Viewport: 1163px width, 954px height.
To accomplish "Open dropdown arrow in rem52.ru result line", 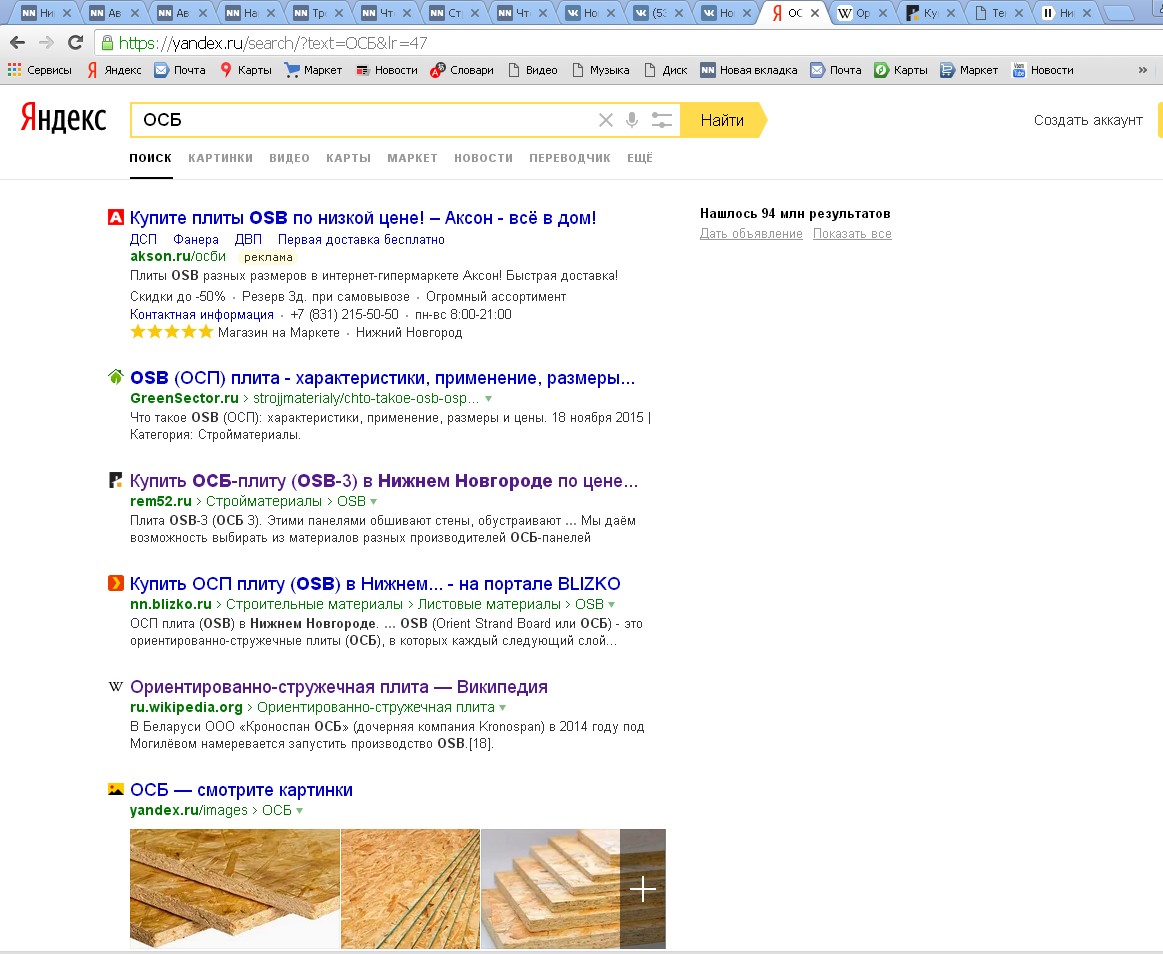I will pos(374,501).
